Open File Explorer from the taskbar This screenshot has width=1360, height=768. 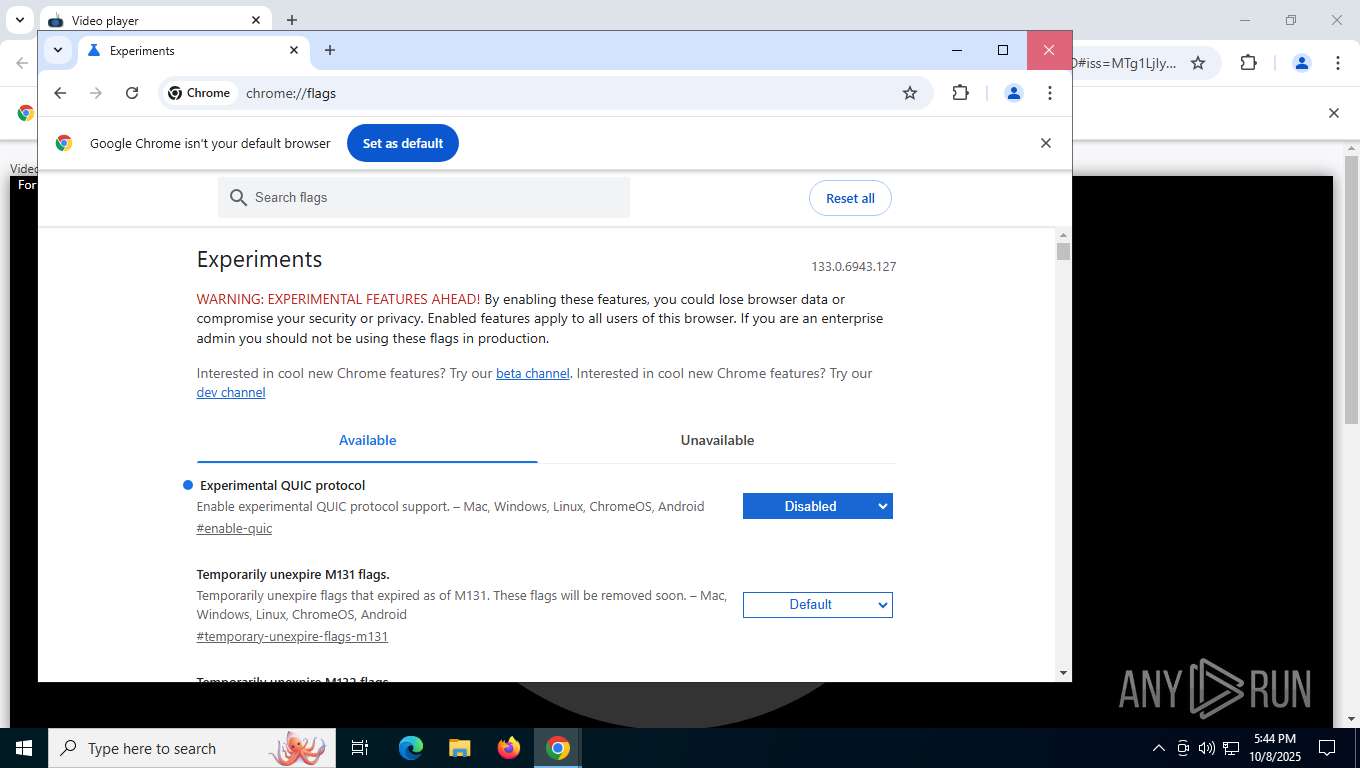(459, 748)
